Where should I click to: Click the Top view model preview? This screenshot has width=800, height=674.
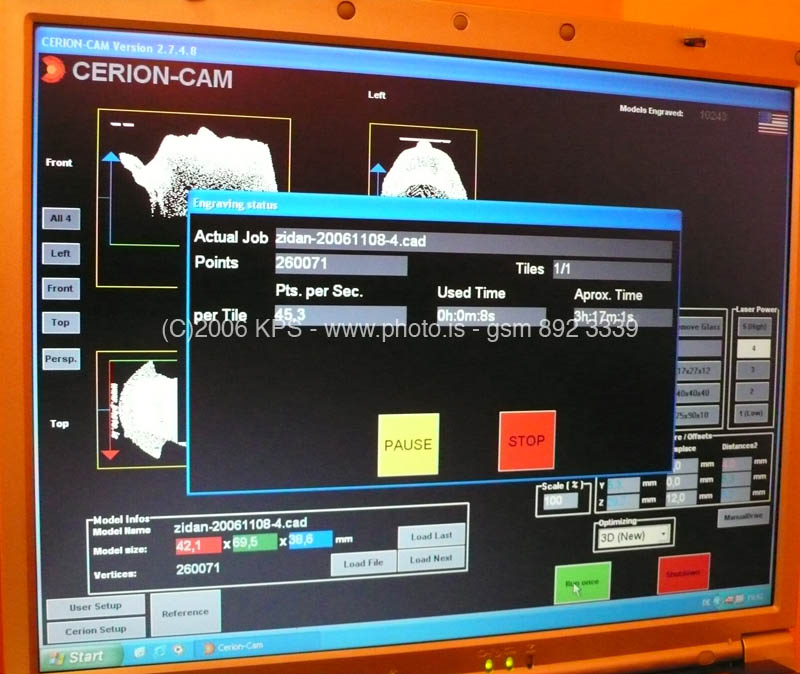[x=141, y=410]
